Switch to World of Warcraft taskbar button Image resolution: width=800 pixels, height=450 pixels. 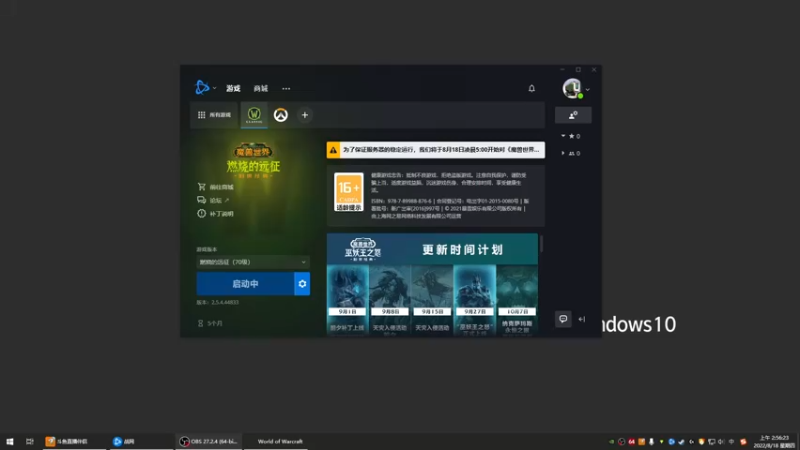pyautogui.click(x=276, y=441)
